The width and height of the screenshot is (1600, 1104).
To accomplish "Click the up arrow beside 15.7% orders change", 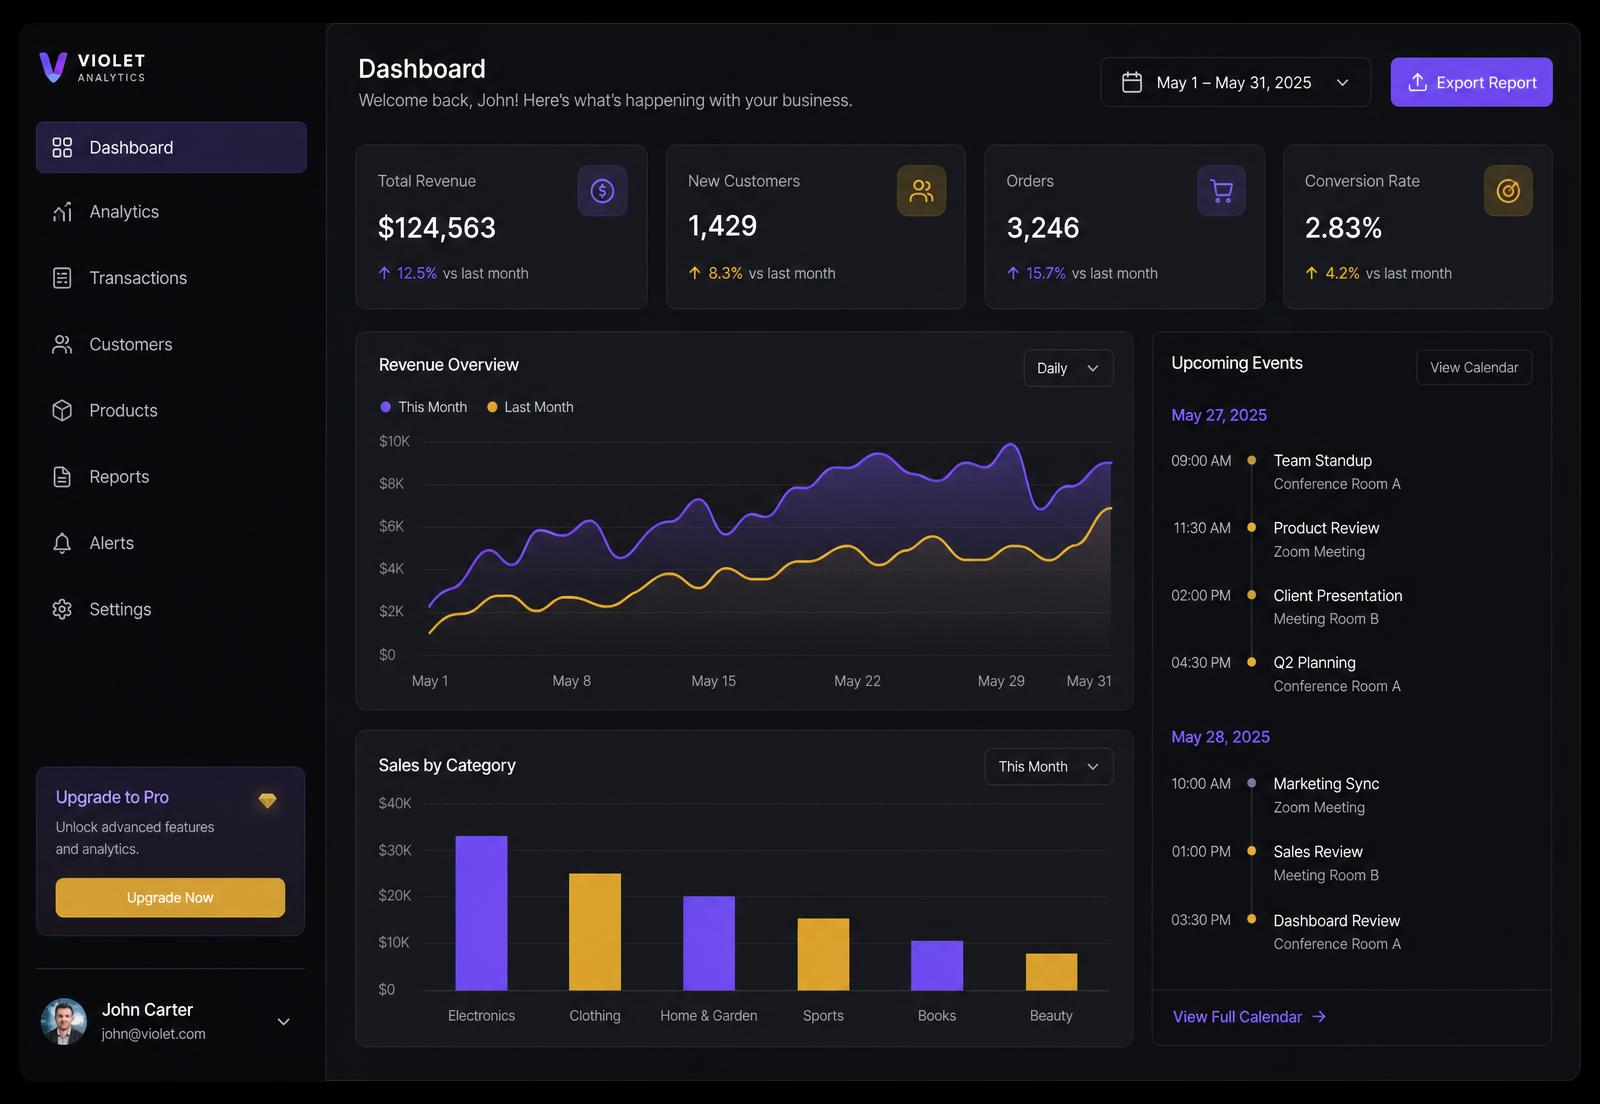I will [1013, 273].
